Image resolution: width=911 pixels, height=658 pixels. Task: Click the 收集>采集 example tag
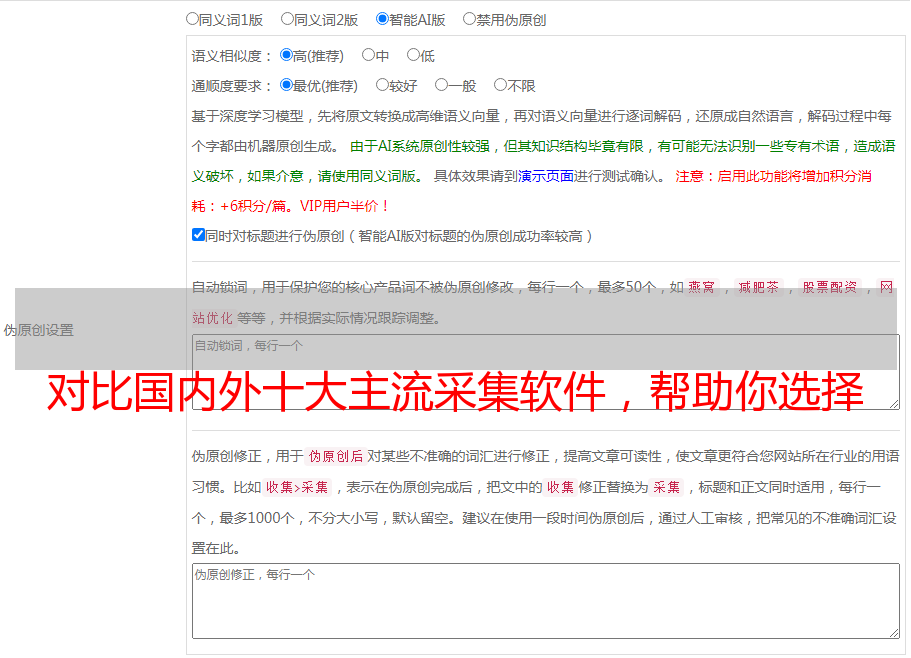pyautogui.click(x=297, y=488)
